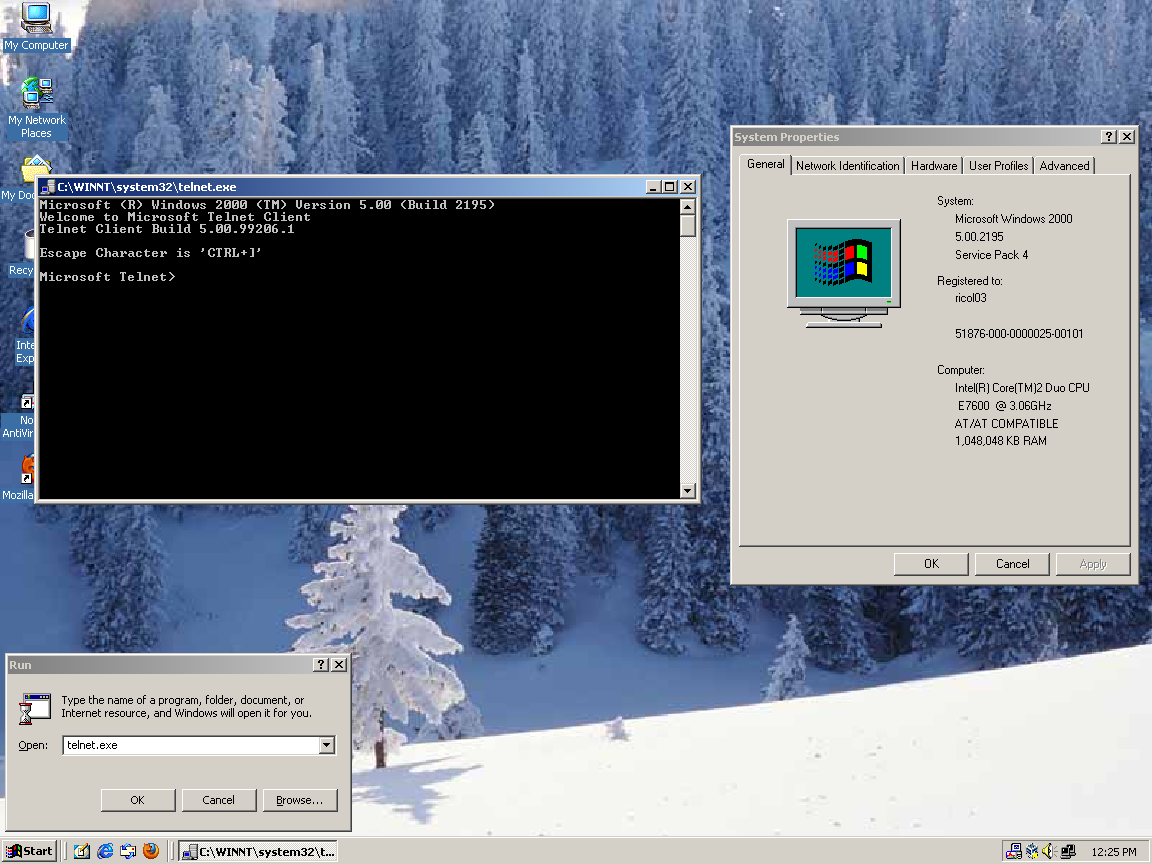This screenshot has width=1152, height=864.
Task: Click the telnet scrollbar up arrow
Action: [x=688, y=206]
